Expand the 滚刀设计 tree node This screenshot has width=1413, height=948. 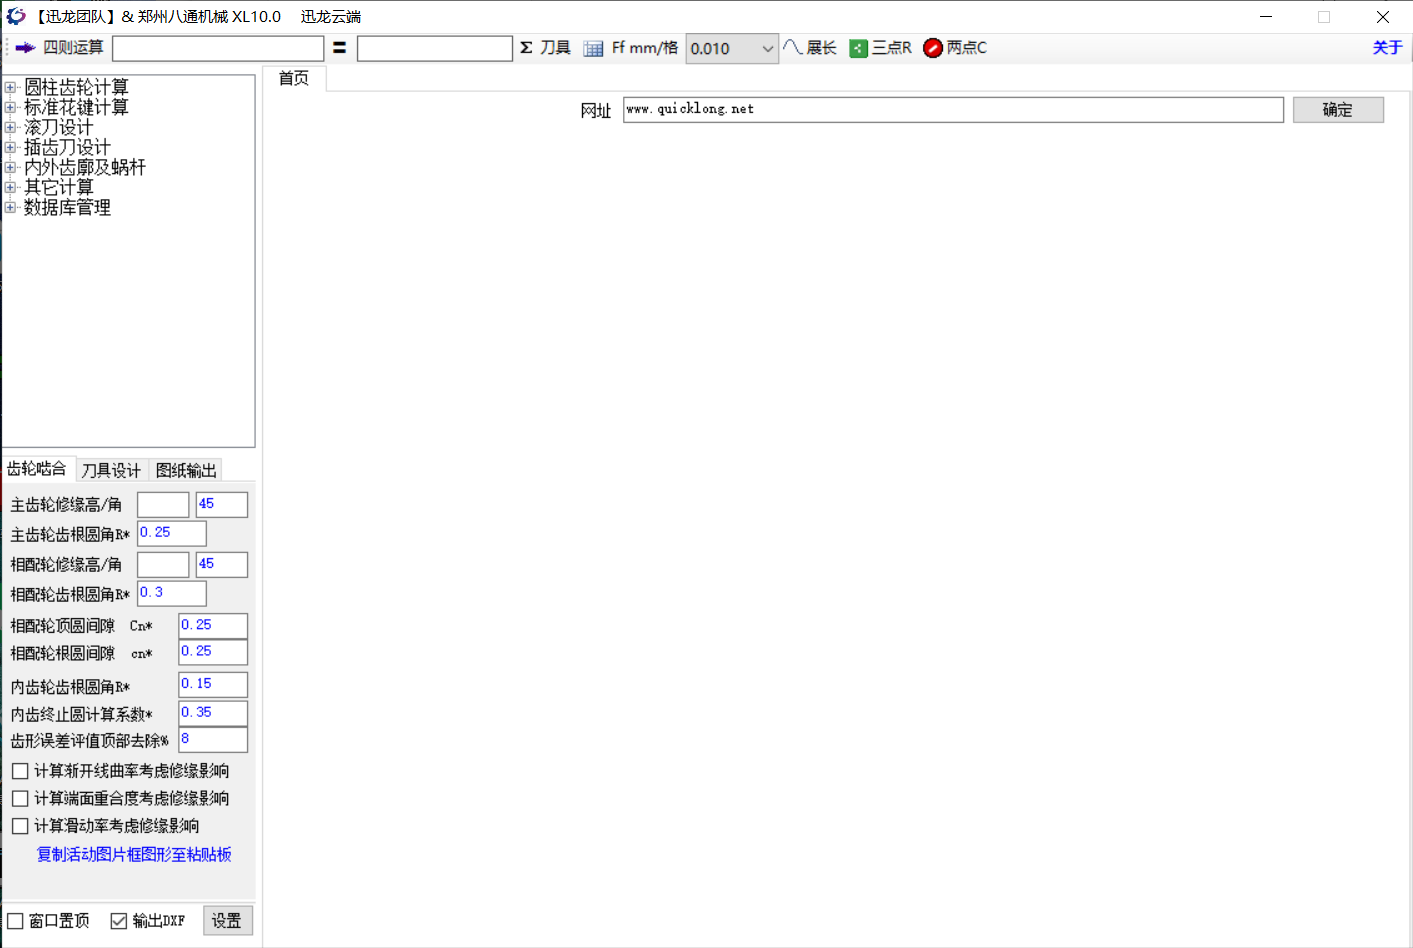[x=10, y=127]
